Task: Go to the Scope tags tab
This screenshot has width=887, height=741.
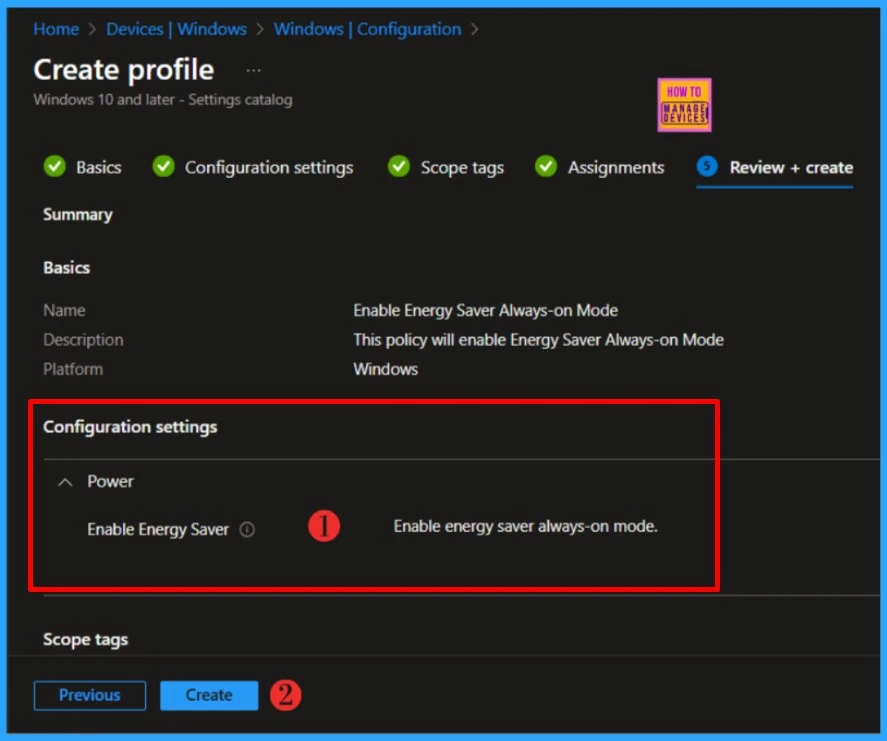Action: click(462, 168)
